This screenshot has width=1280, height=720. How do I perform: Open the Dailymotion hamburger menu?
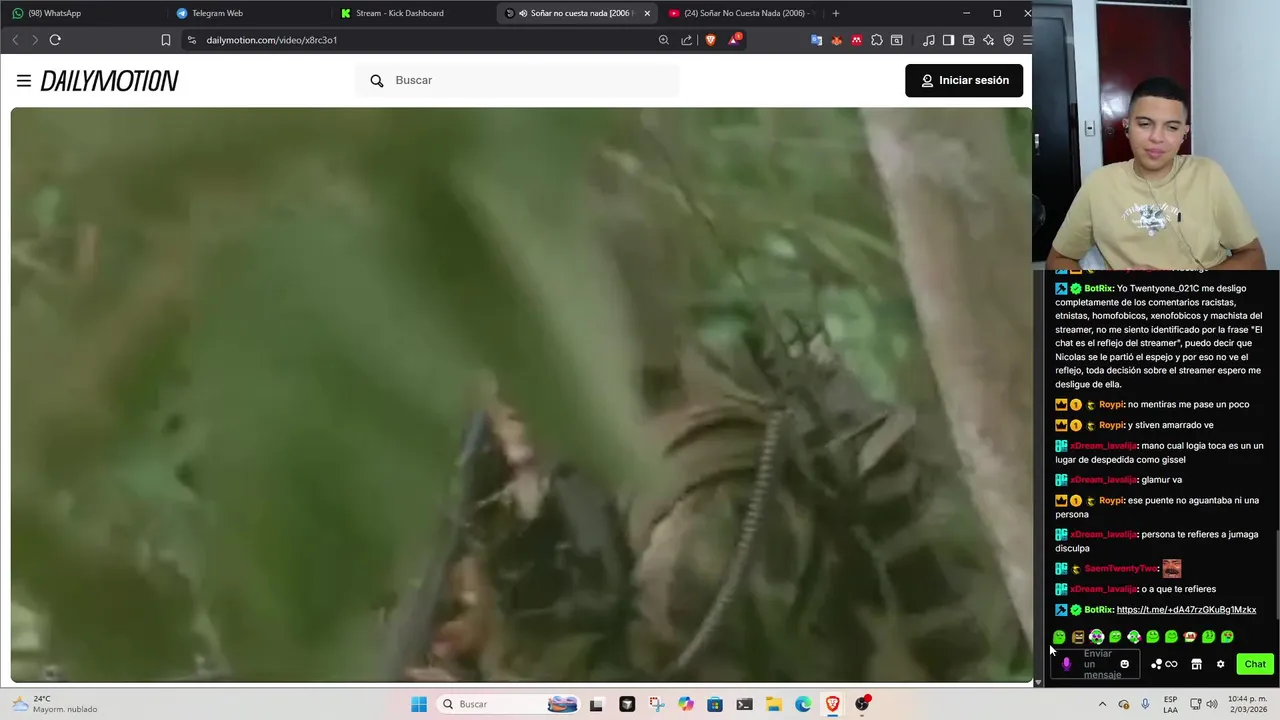point(24,80)
